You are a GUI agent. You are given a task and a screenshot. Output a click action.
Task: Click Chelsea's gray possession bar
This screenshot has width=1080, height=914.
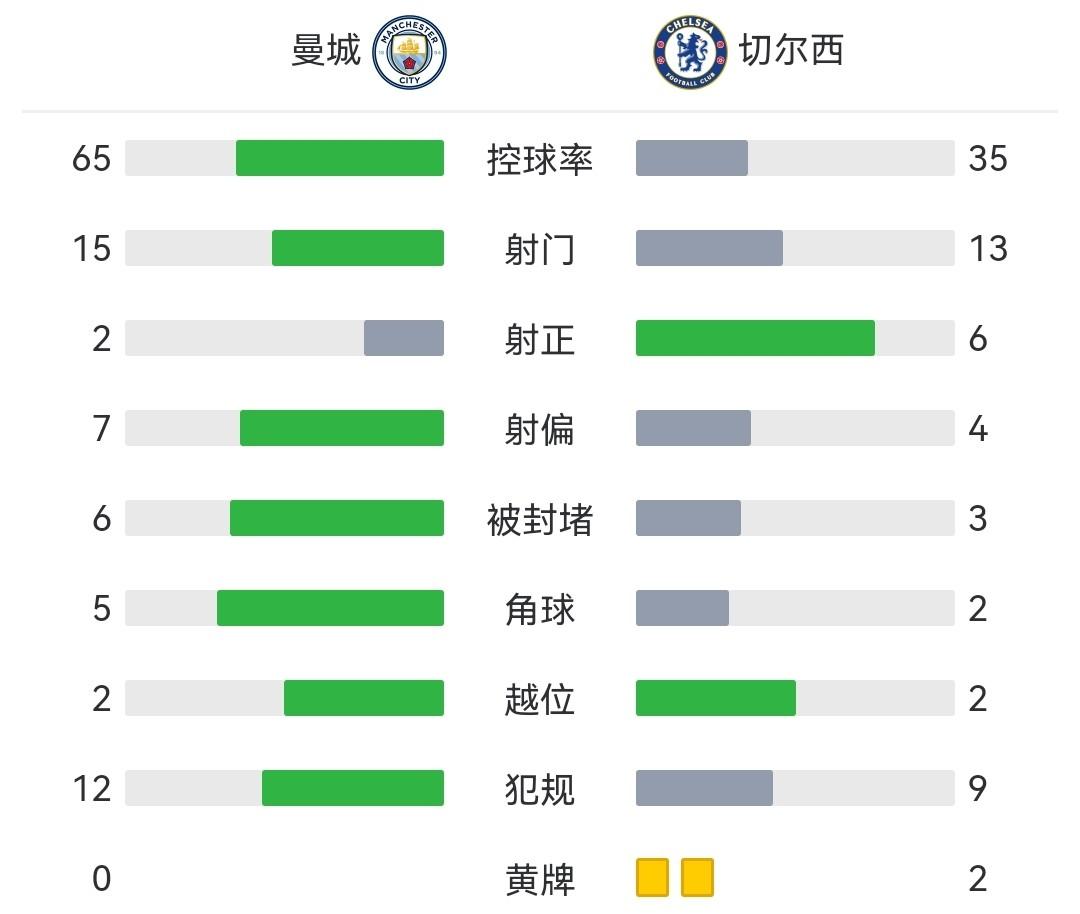pos(692,158)
